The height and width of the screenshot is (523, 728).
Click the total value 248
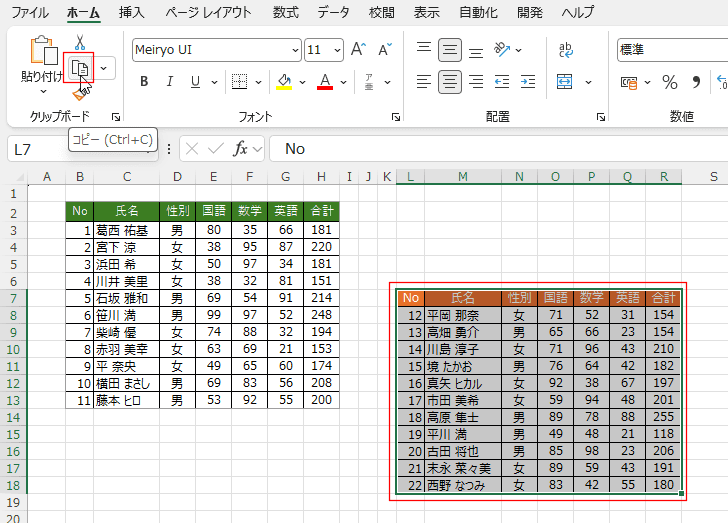322,315
